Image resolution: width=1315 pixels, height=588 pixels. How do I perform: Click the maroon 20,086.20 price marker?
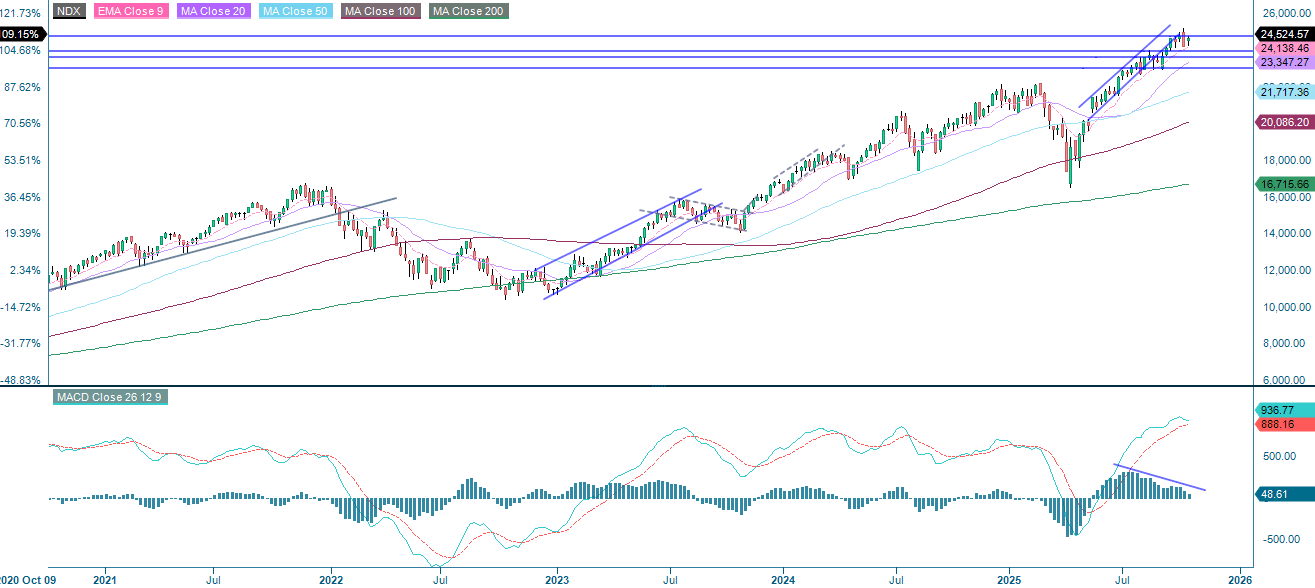click(x=1285, y=122)
